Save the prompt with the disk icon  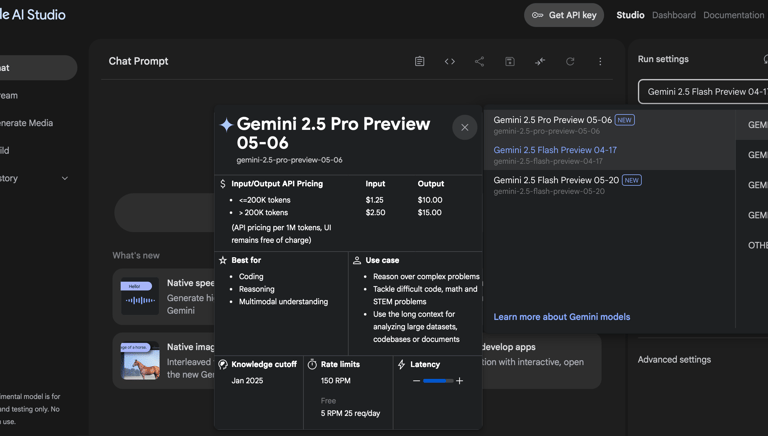510,62
